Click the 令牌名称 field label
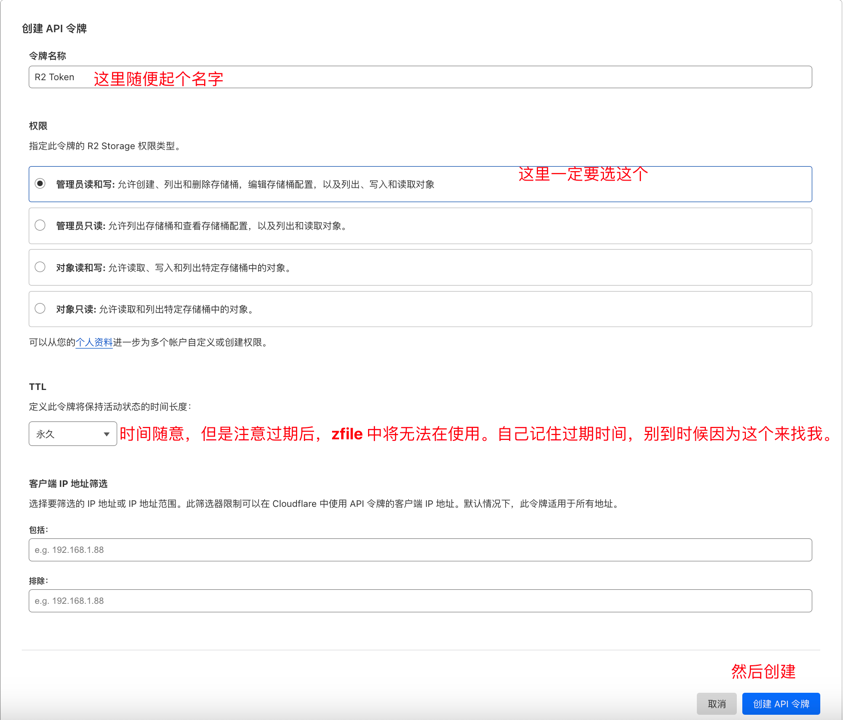The image size is (843, 720). tap(47, 56)
